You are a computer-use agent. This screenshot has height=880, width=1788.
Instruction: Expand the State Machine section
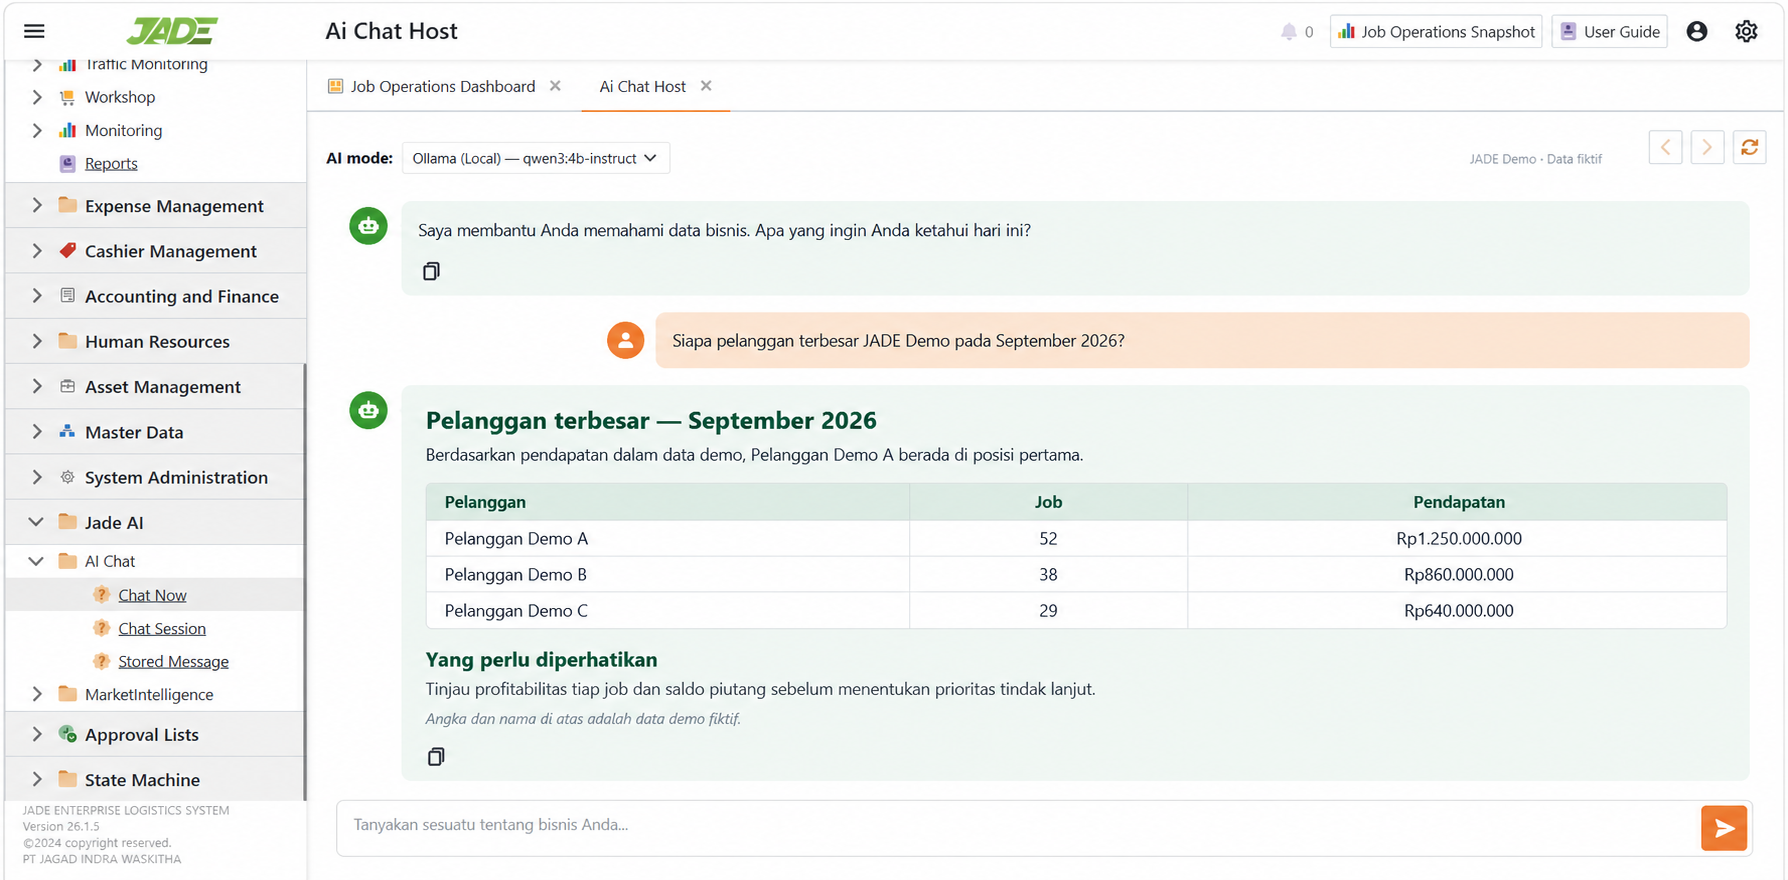coord(37,779)
